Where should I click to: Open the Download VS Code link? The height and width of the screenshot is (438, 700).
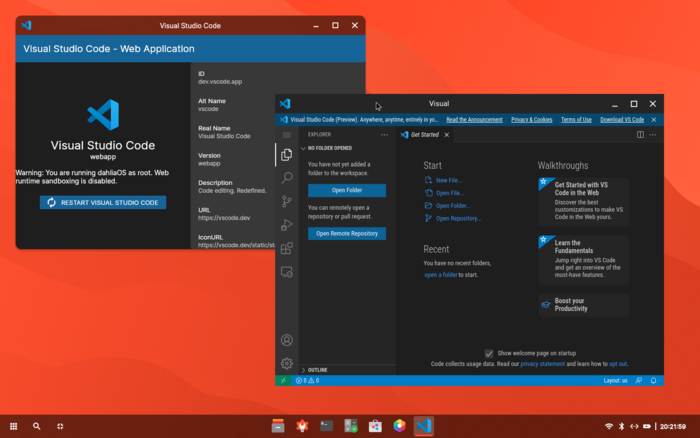621,119
